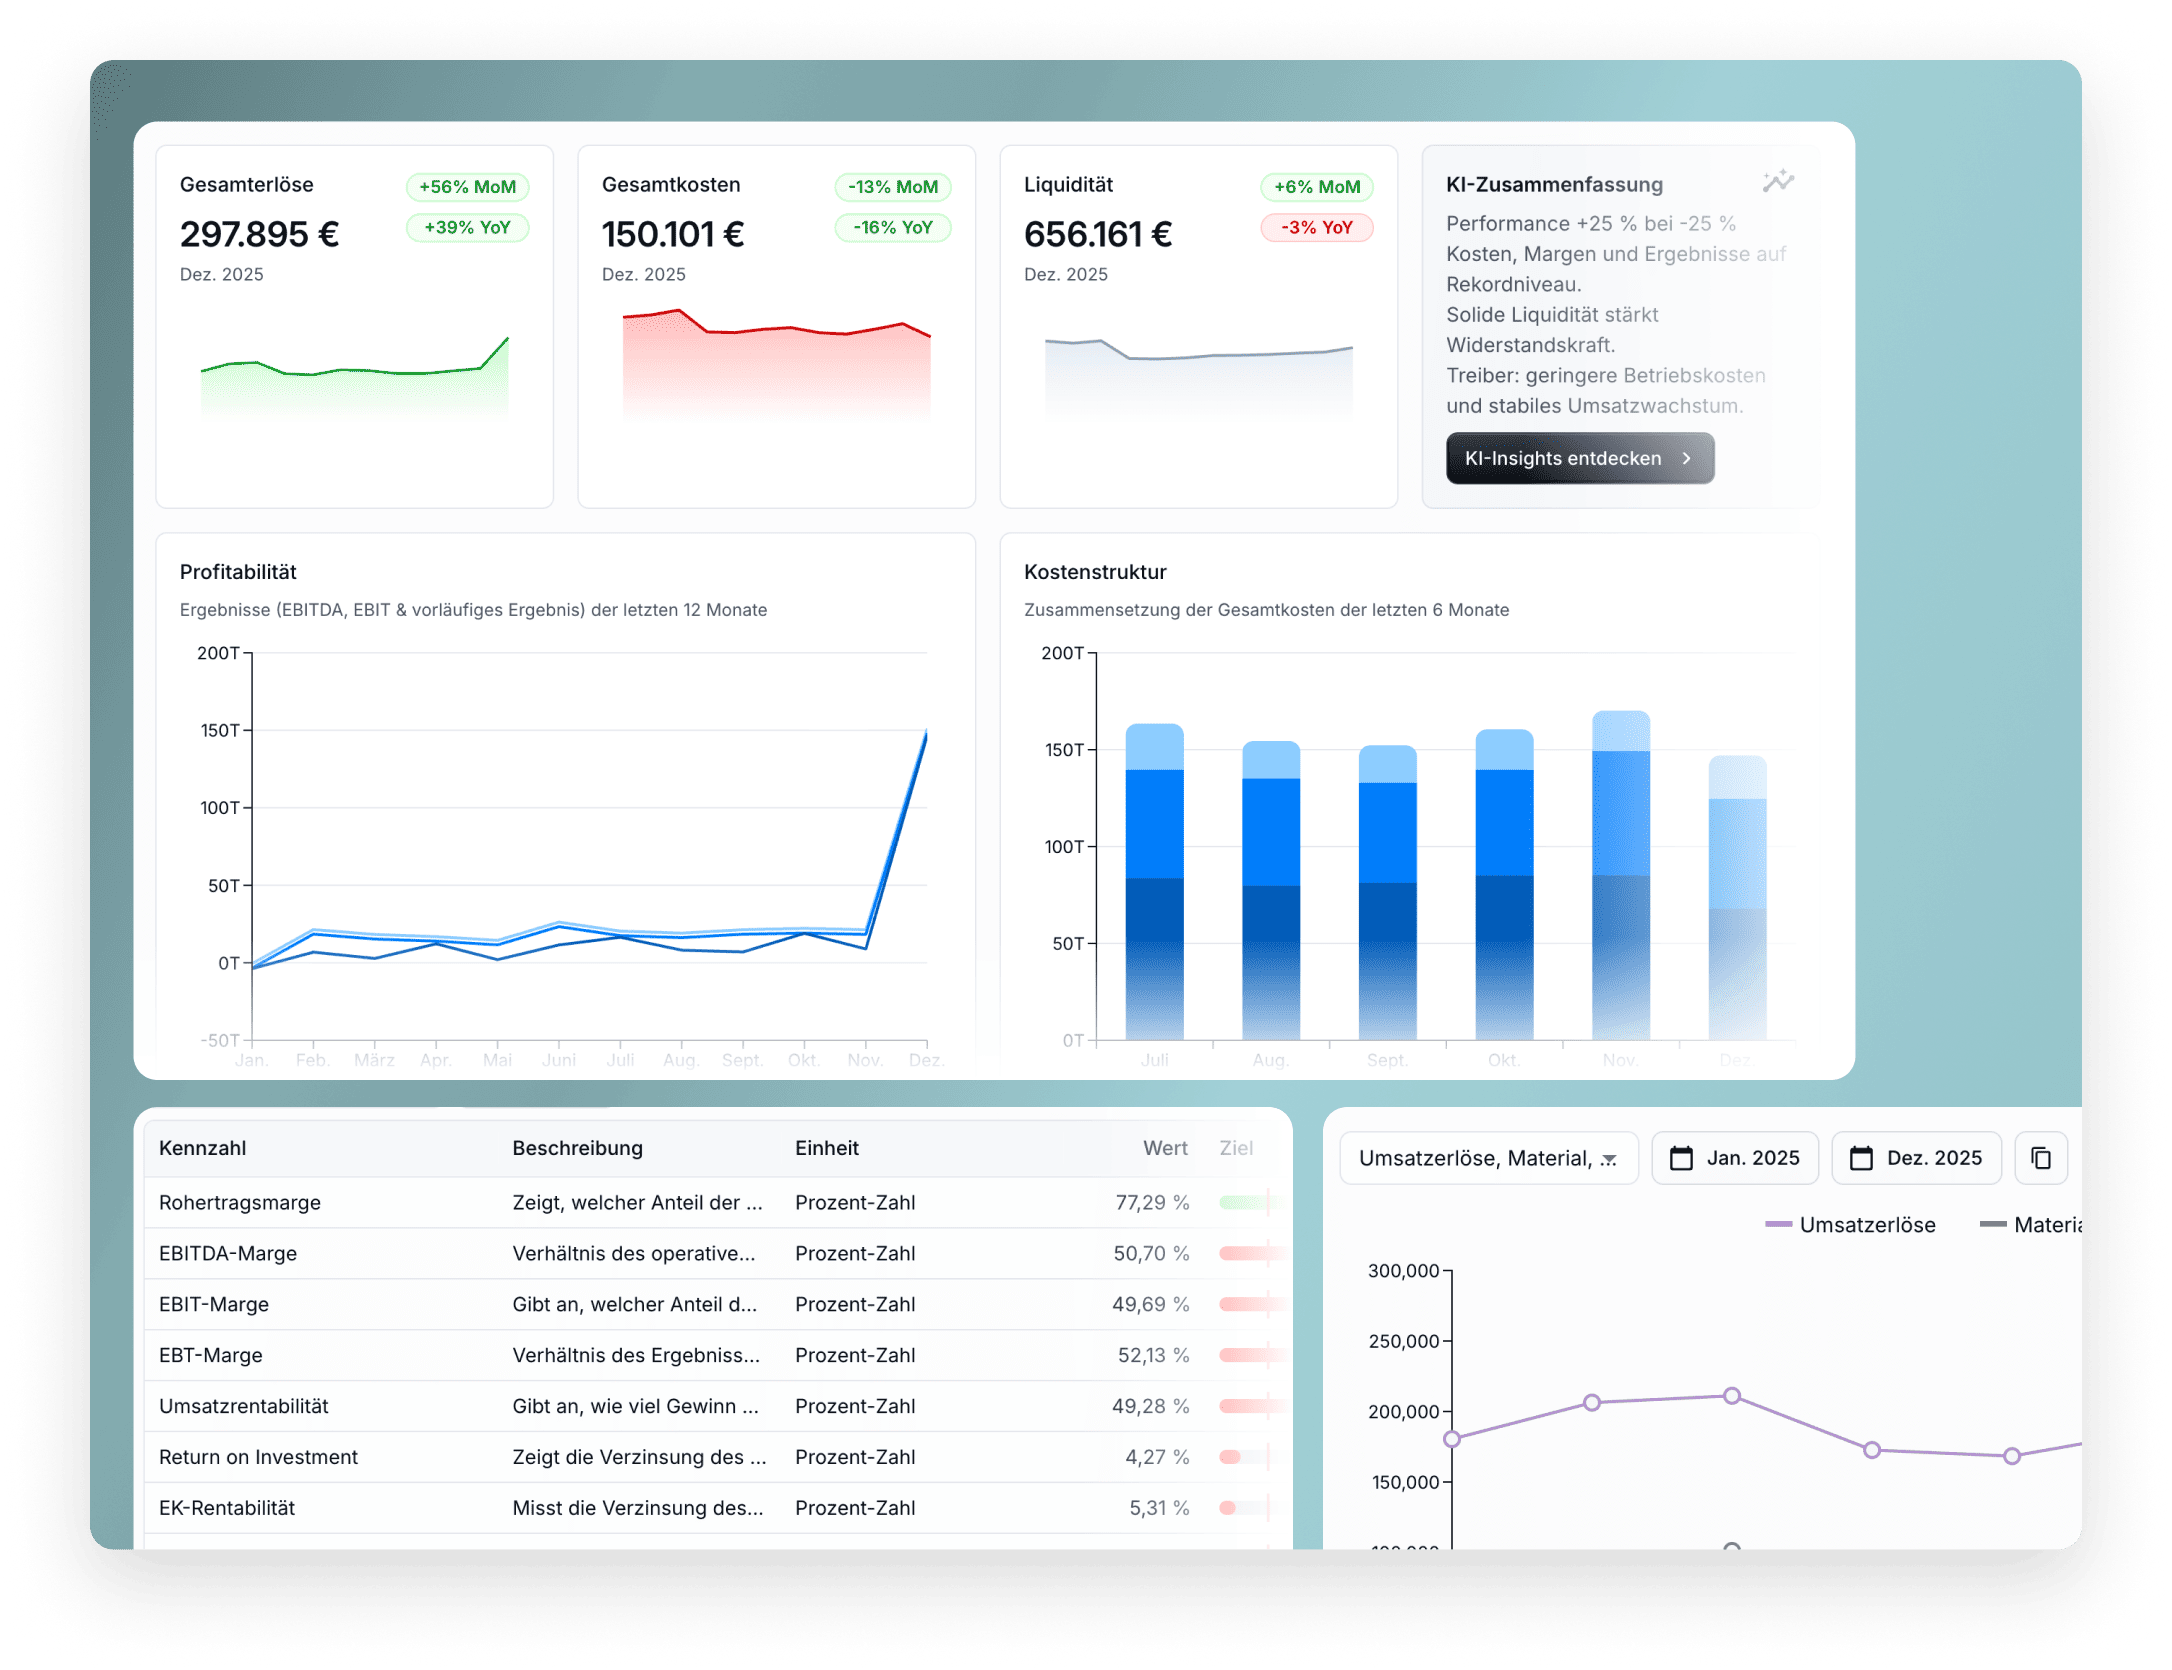
Task: Click arrow icon on KI-Insights entdecken button
Action: pos(1687,458)
